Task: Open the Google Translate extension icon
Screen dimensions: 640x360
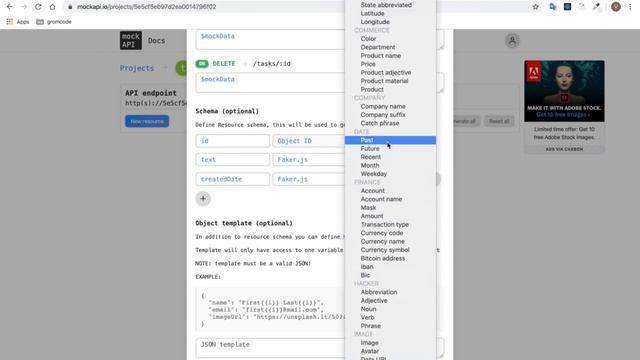Action: [553, 7]
